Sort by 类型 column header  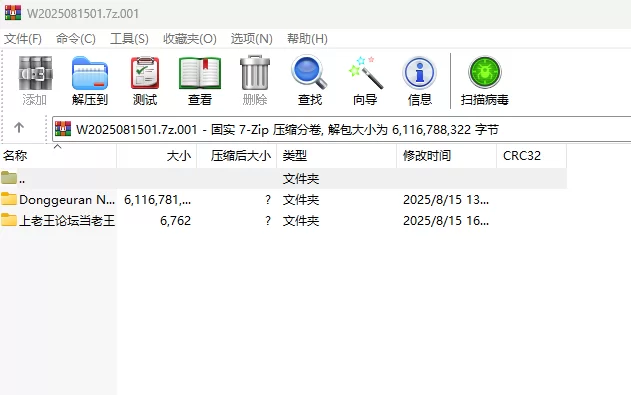point(336,156)
